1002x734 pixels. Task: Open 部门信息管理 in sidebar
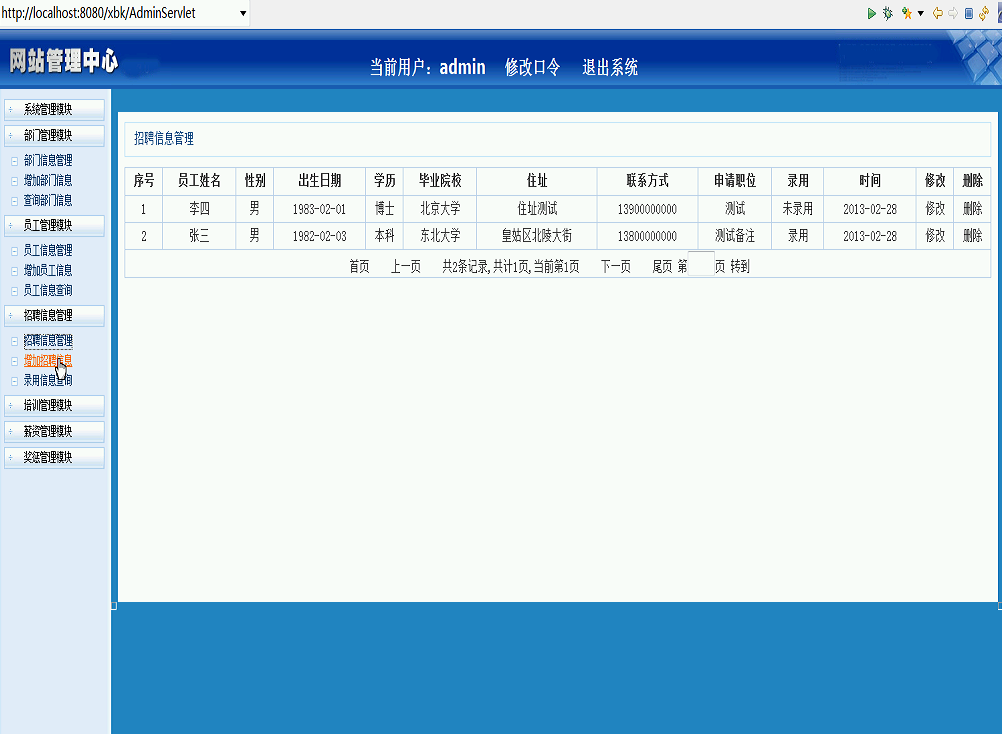48,160
